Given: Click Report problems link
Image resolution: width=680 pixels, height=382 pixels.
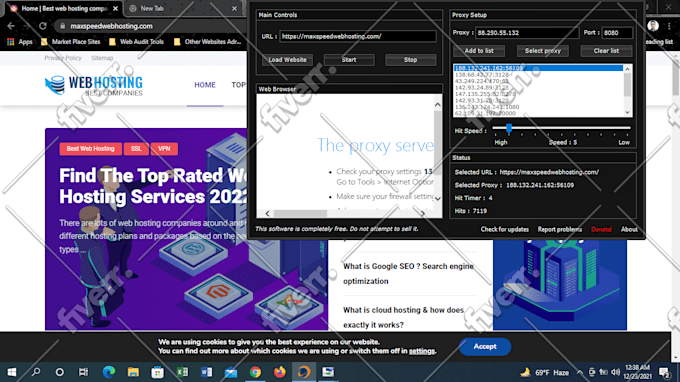Looking at the screenshot, I should [560, 229].
